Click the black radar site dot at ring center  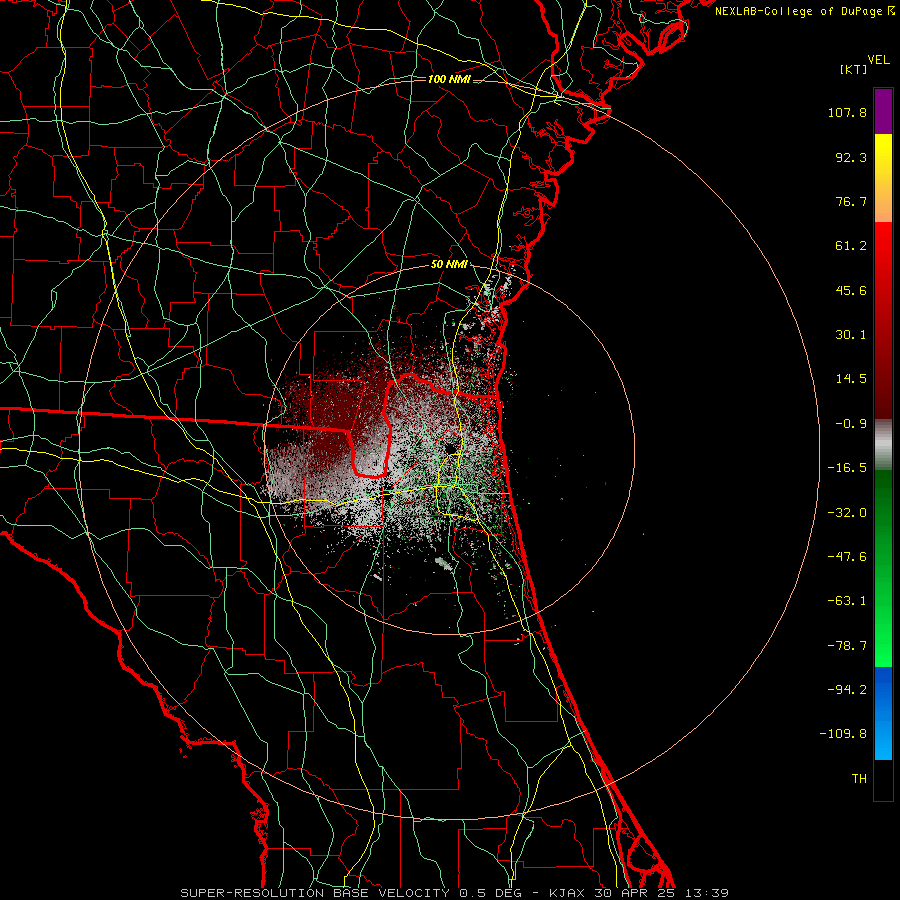click(449, 448)
